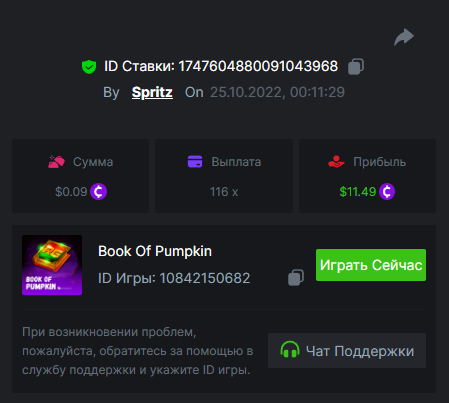Open the Spritz user profile link
Viewport: 449px width, 403px height.
pyautogui.click(x=152, y=92)
